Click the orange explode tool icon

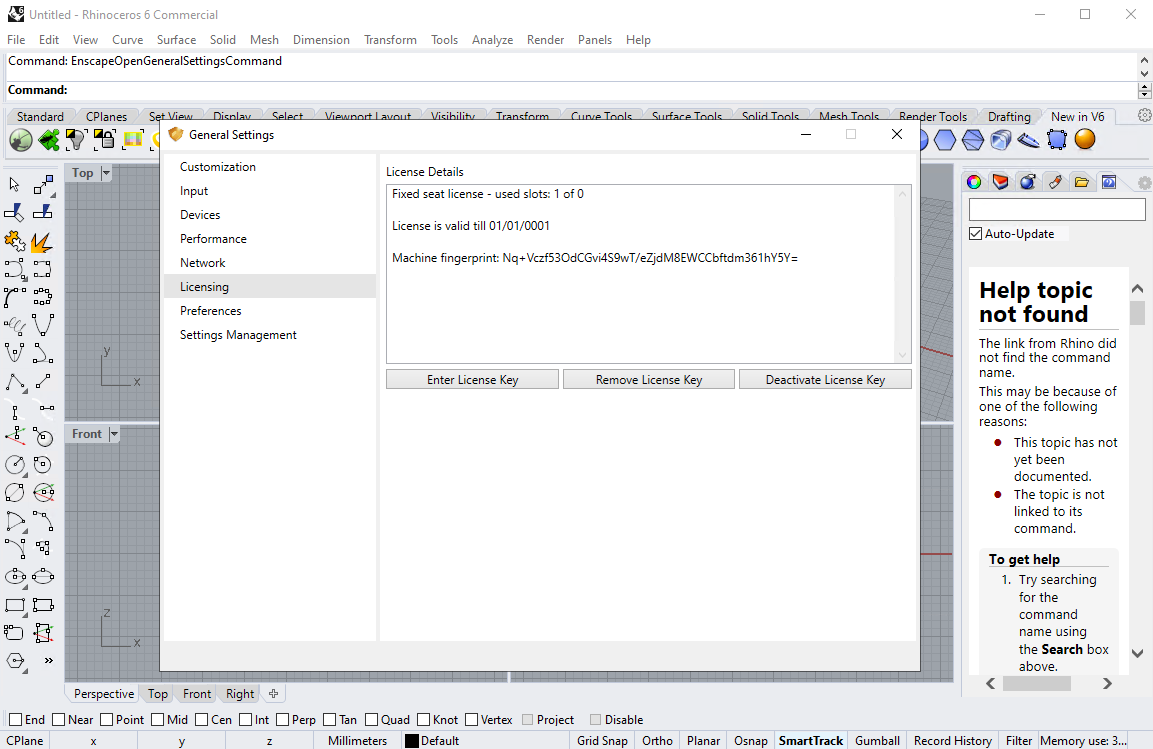coord(42,242)
